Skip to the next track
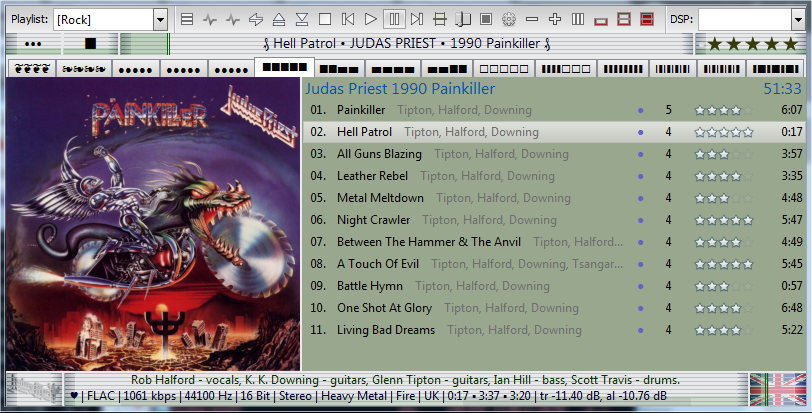The height and width of the screenshot is (413, 812). tap(417, 19)
